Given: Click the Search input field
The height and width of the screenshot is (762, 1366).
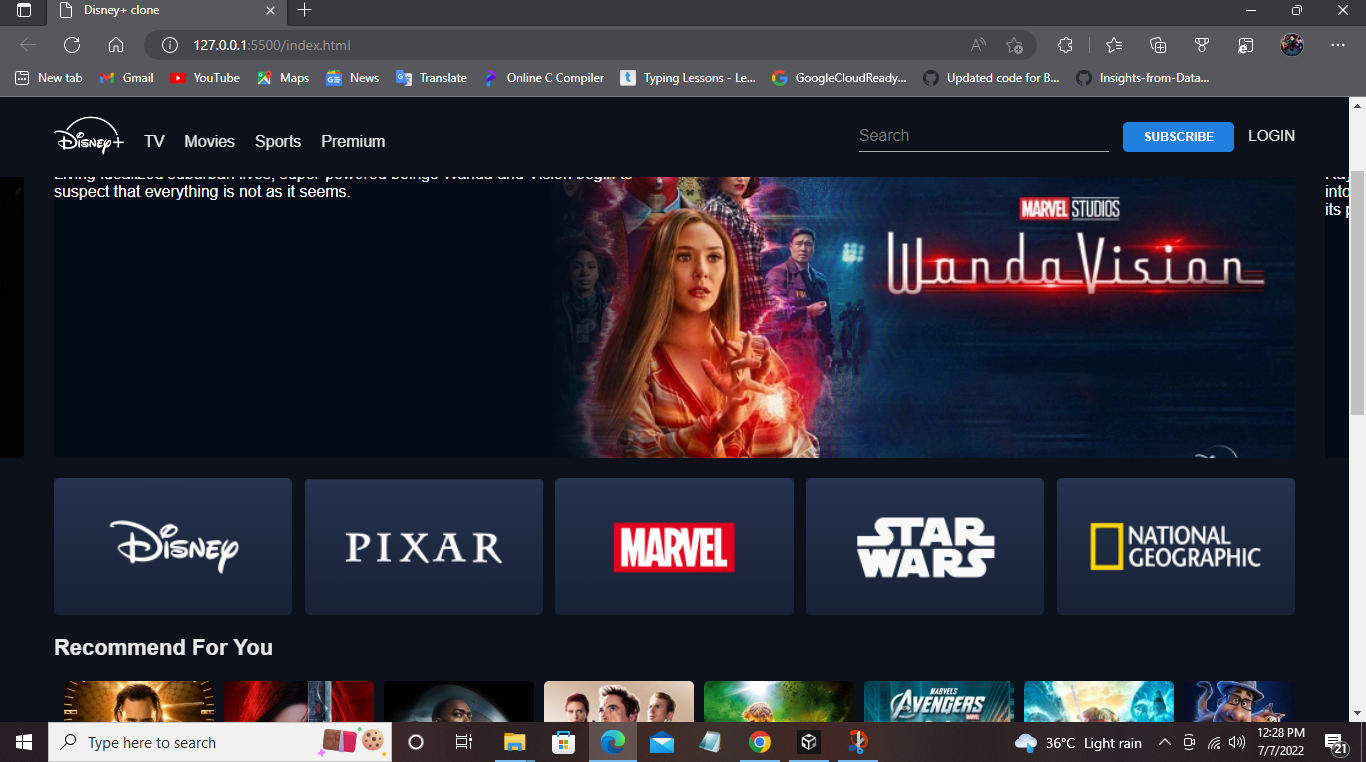Looking at the screenshot, I should (x=983, y=135).
